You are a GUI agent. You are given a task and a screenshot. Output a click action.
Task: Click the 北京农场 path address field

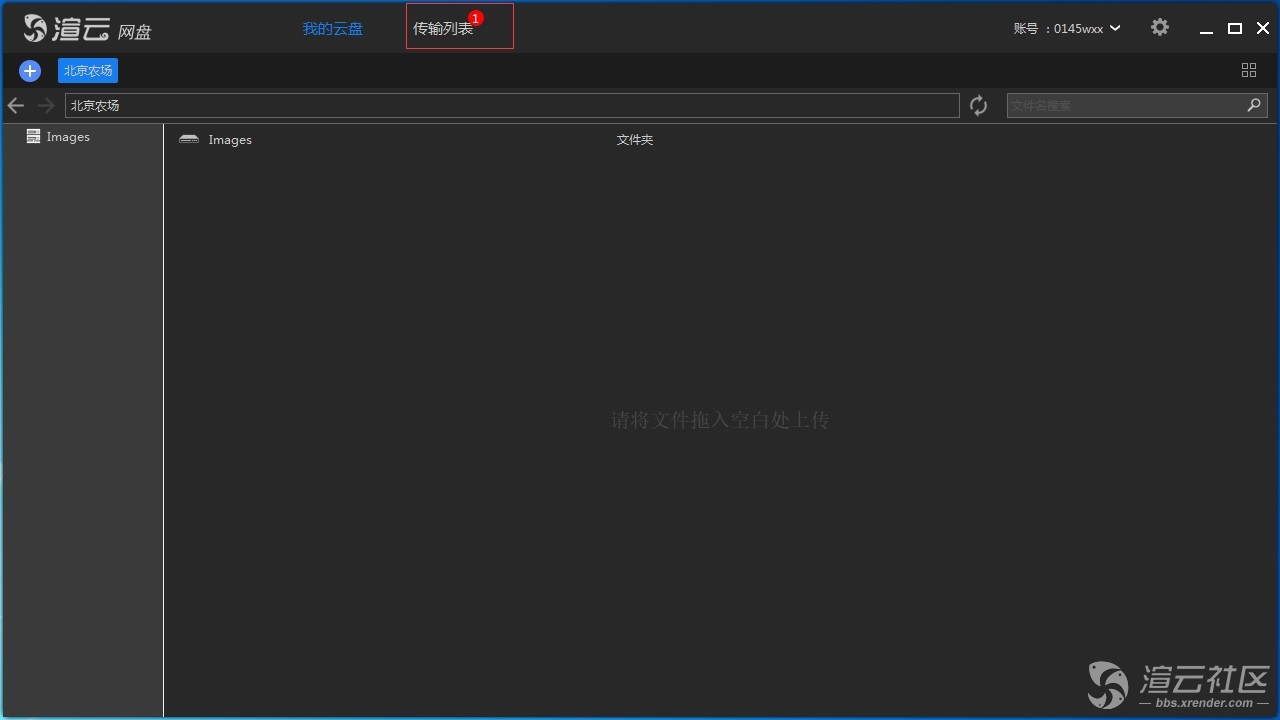coord(512,105)
